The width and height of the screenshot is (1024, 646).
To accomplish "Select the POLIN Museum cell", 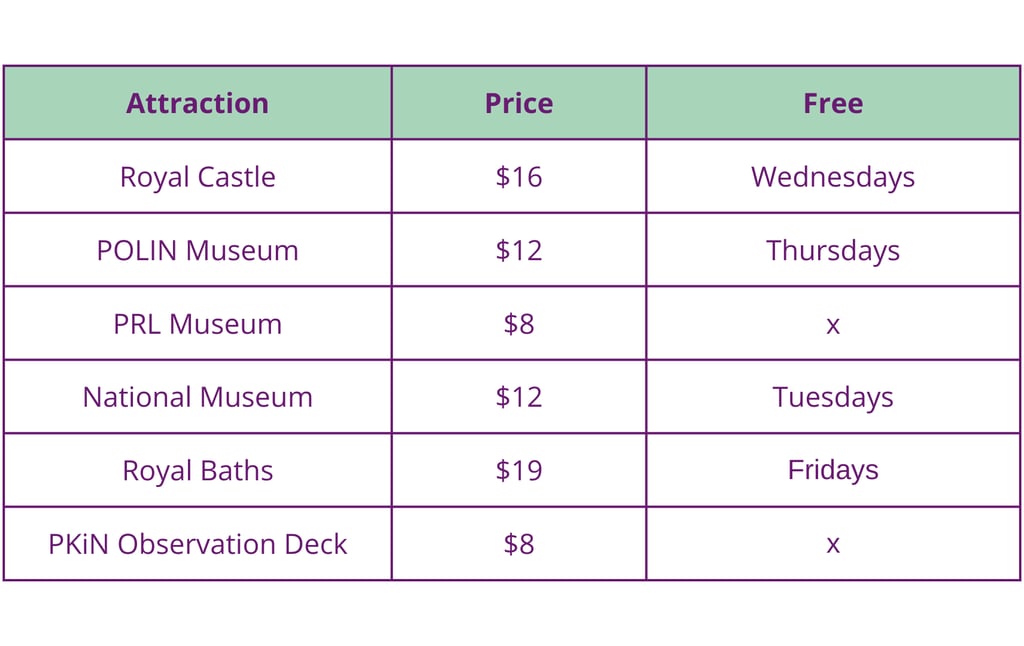I will point(197,250).
